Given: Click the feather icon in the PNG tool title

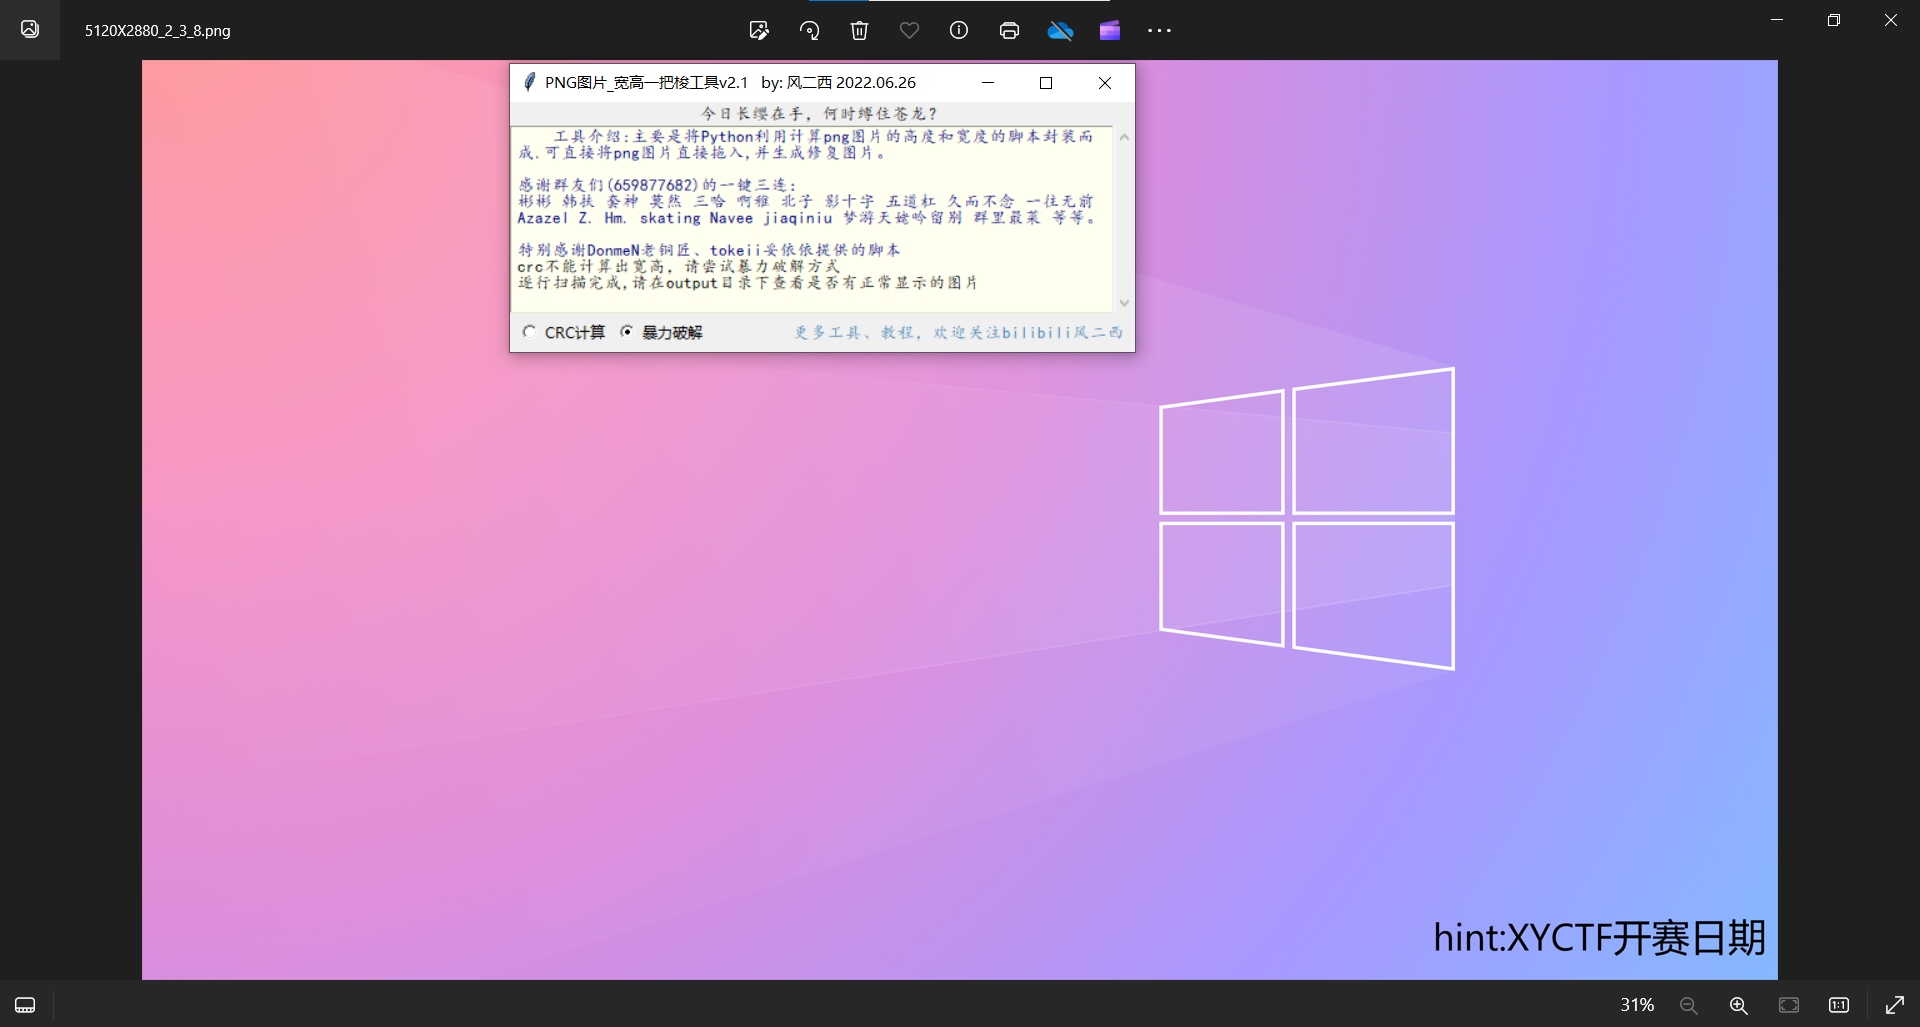Looking at the screenshot, I should pyautogui.click(x=529, y=82).
